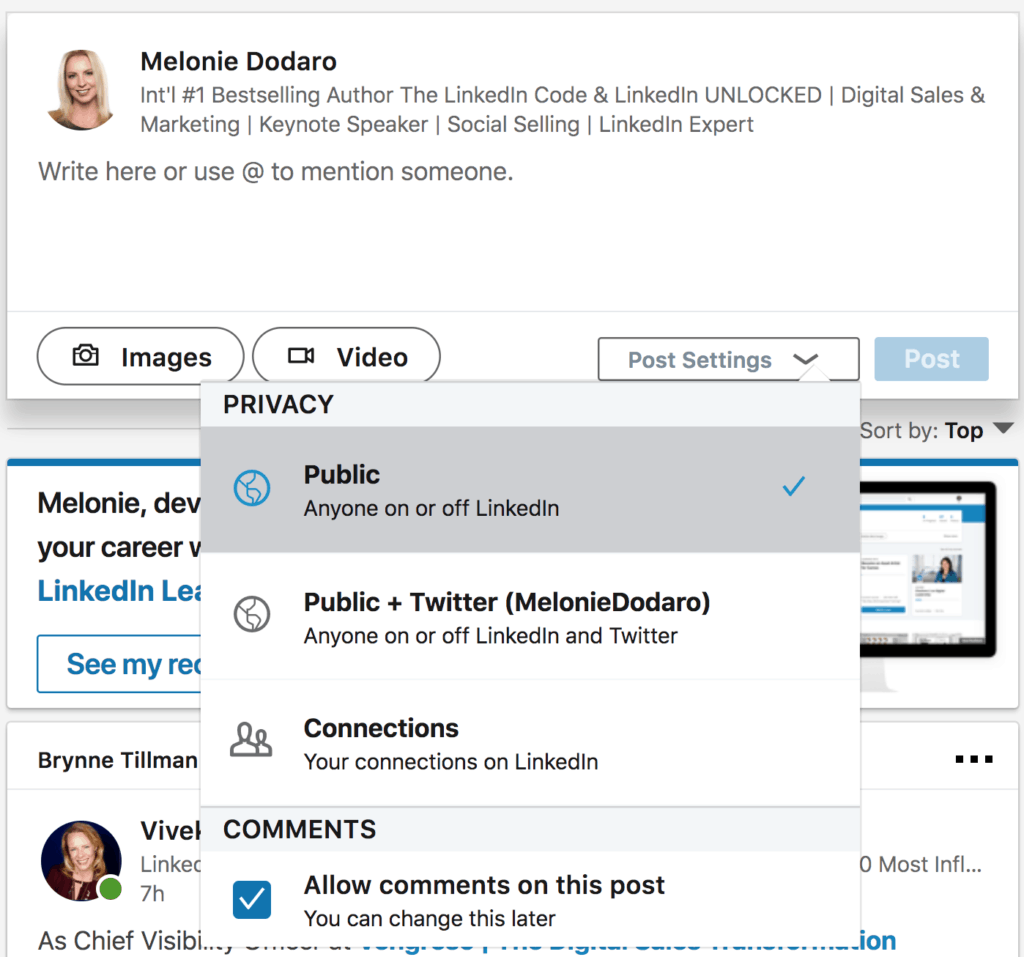
Task: Click the Brynne Tillman name text
Action: coord(118,760)
